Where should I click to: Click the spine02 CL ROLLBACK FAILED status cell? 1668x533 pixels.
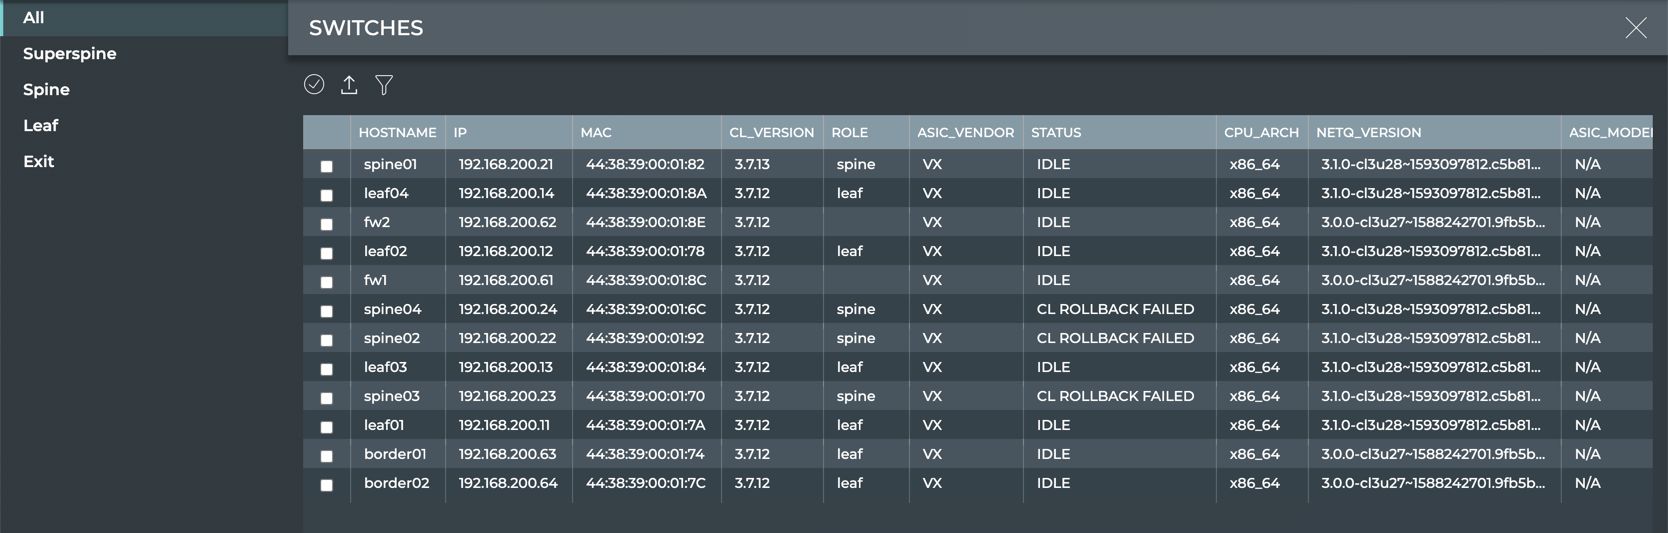(1115, 339)
